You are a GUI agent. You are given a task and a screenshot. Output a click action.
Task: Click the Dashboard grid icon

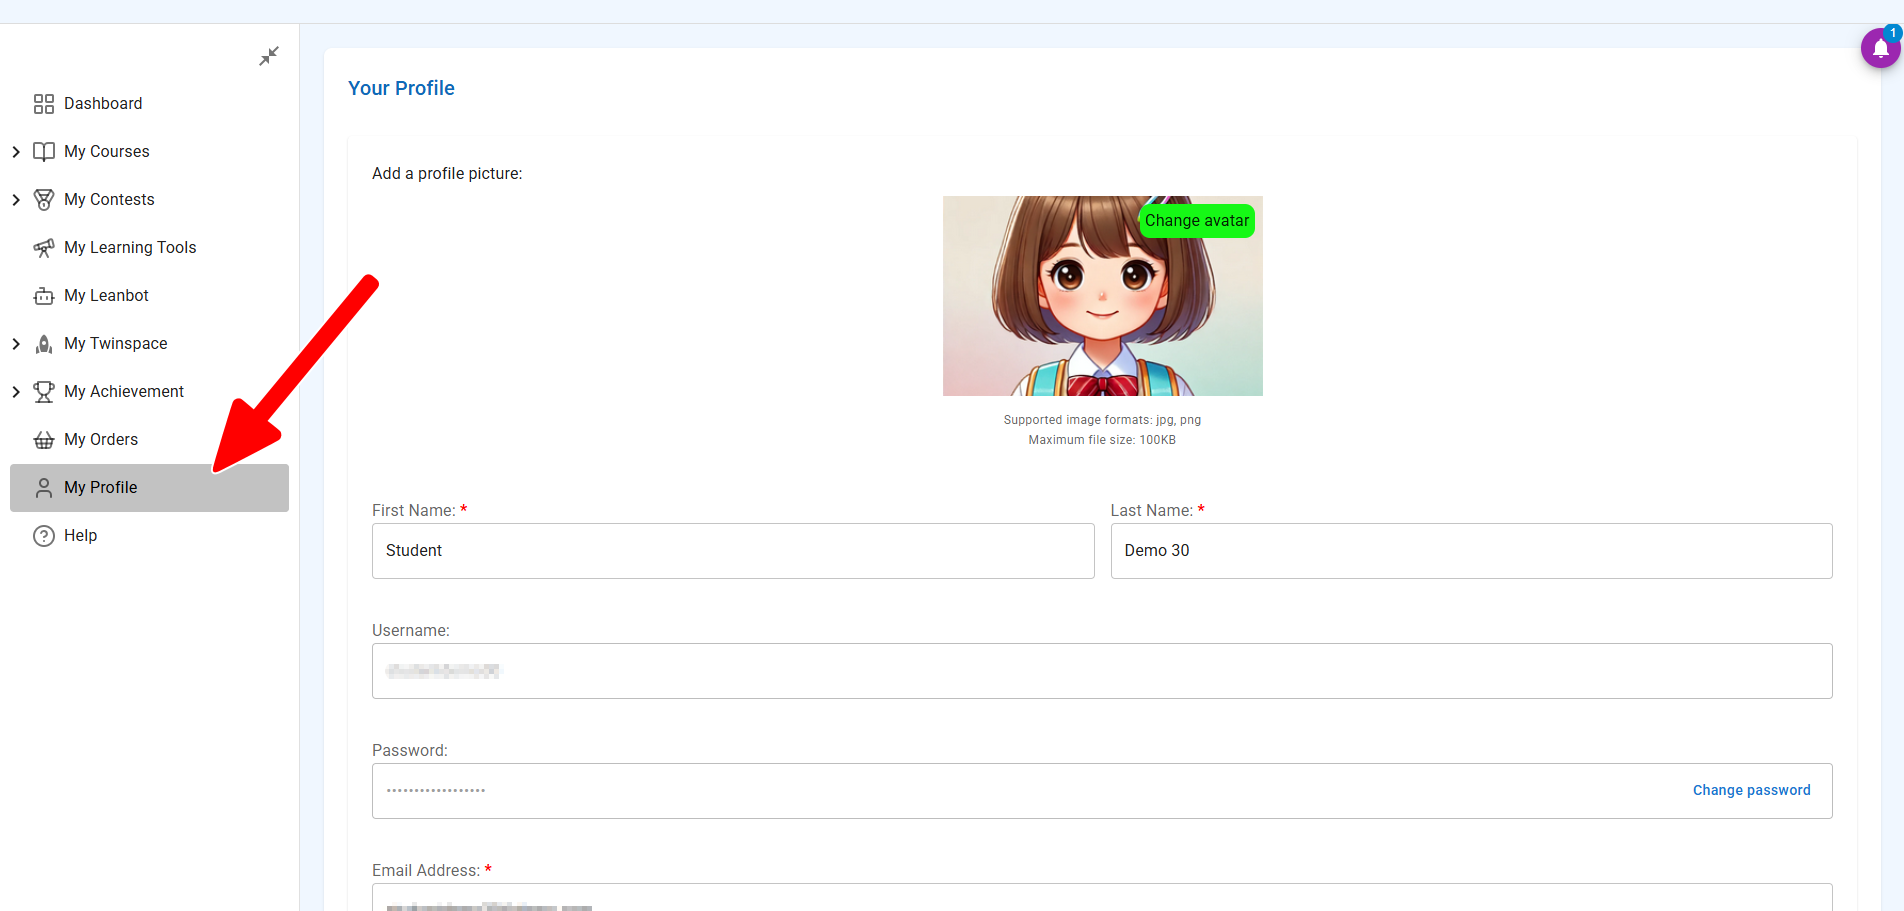coord(44,104)
